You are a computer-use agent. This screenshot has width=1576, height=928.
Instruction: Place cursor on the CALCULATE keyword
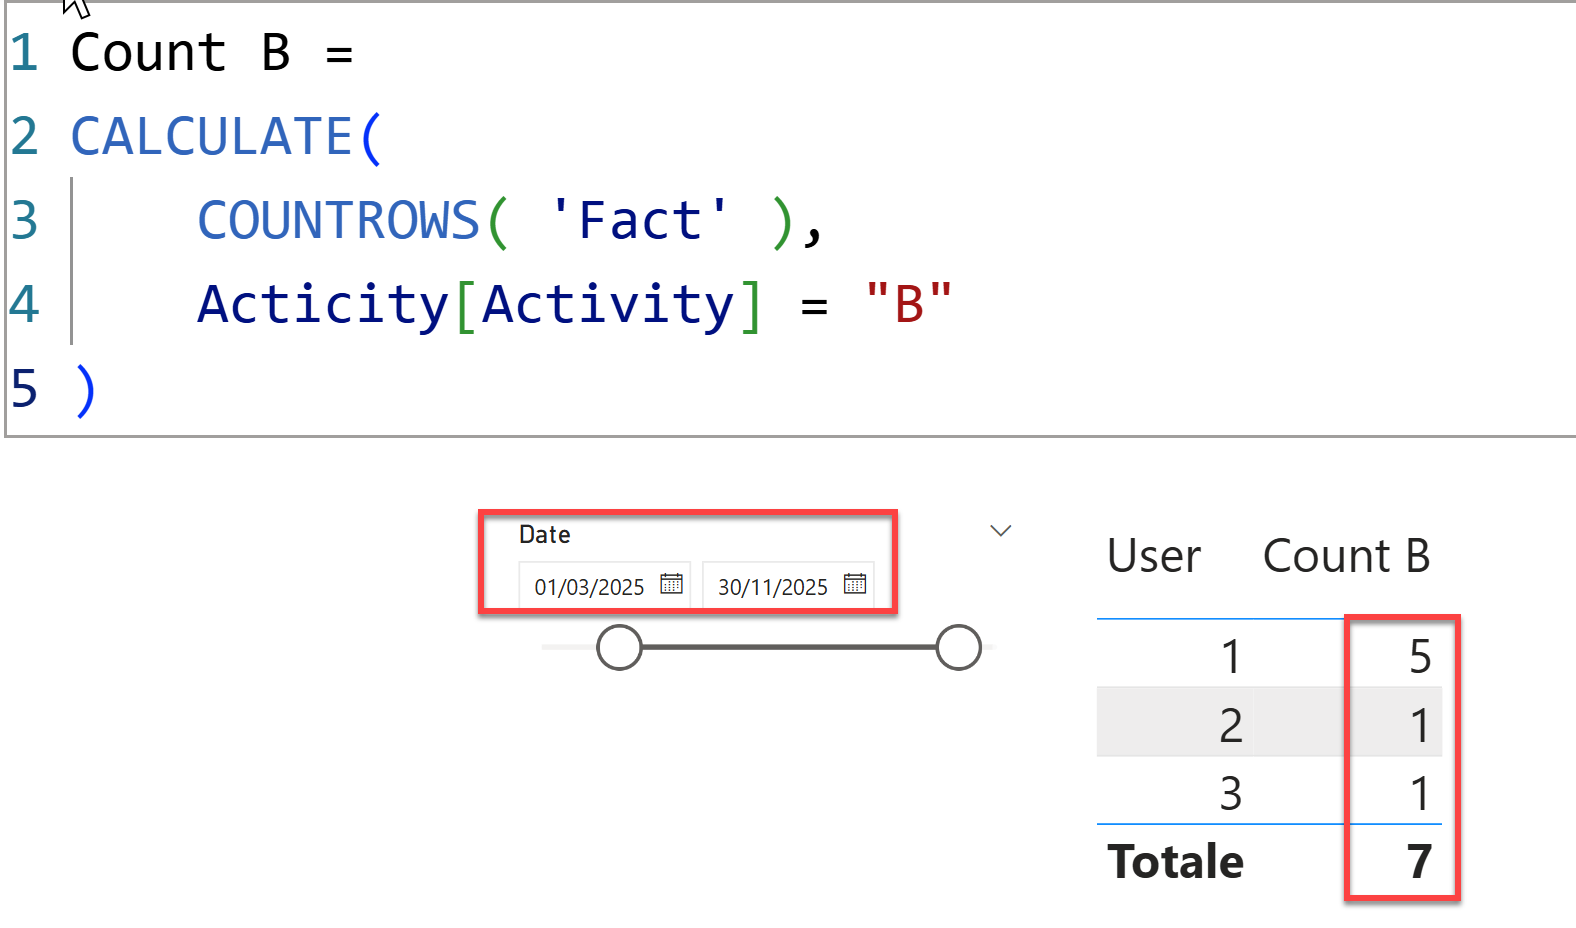click(212, 137)
